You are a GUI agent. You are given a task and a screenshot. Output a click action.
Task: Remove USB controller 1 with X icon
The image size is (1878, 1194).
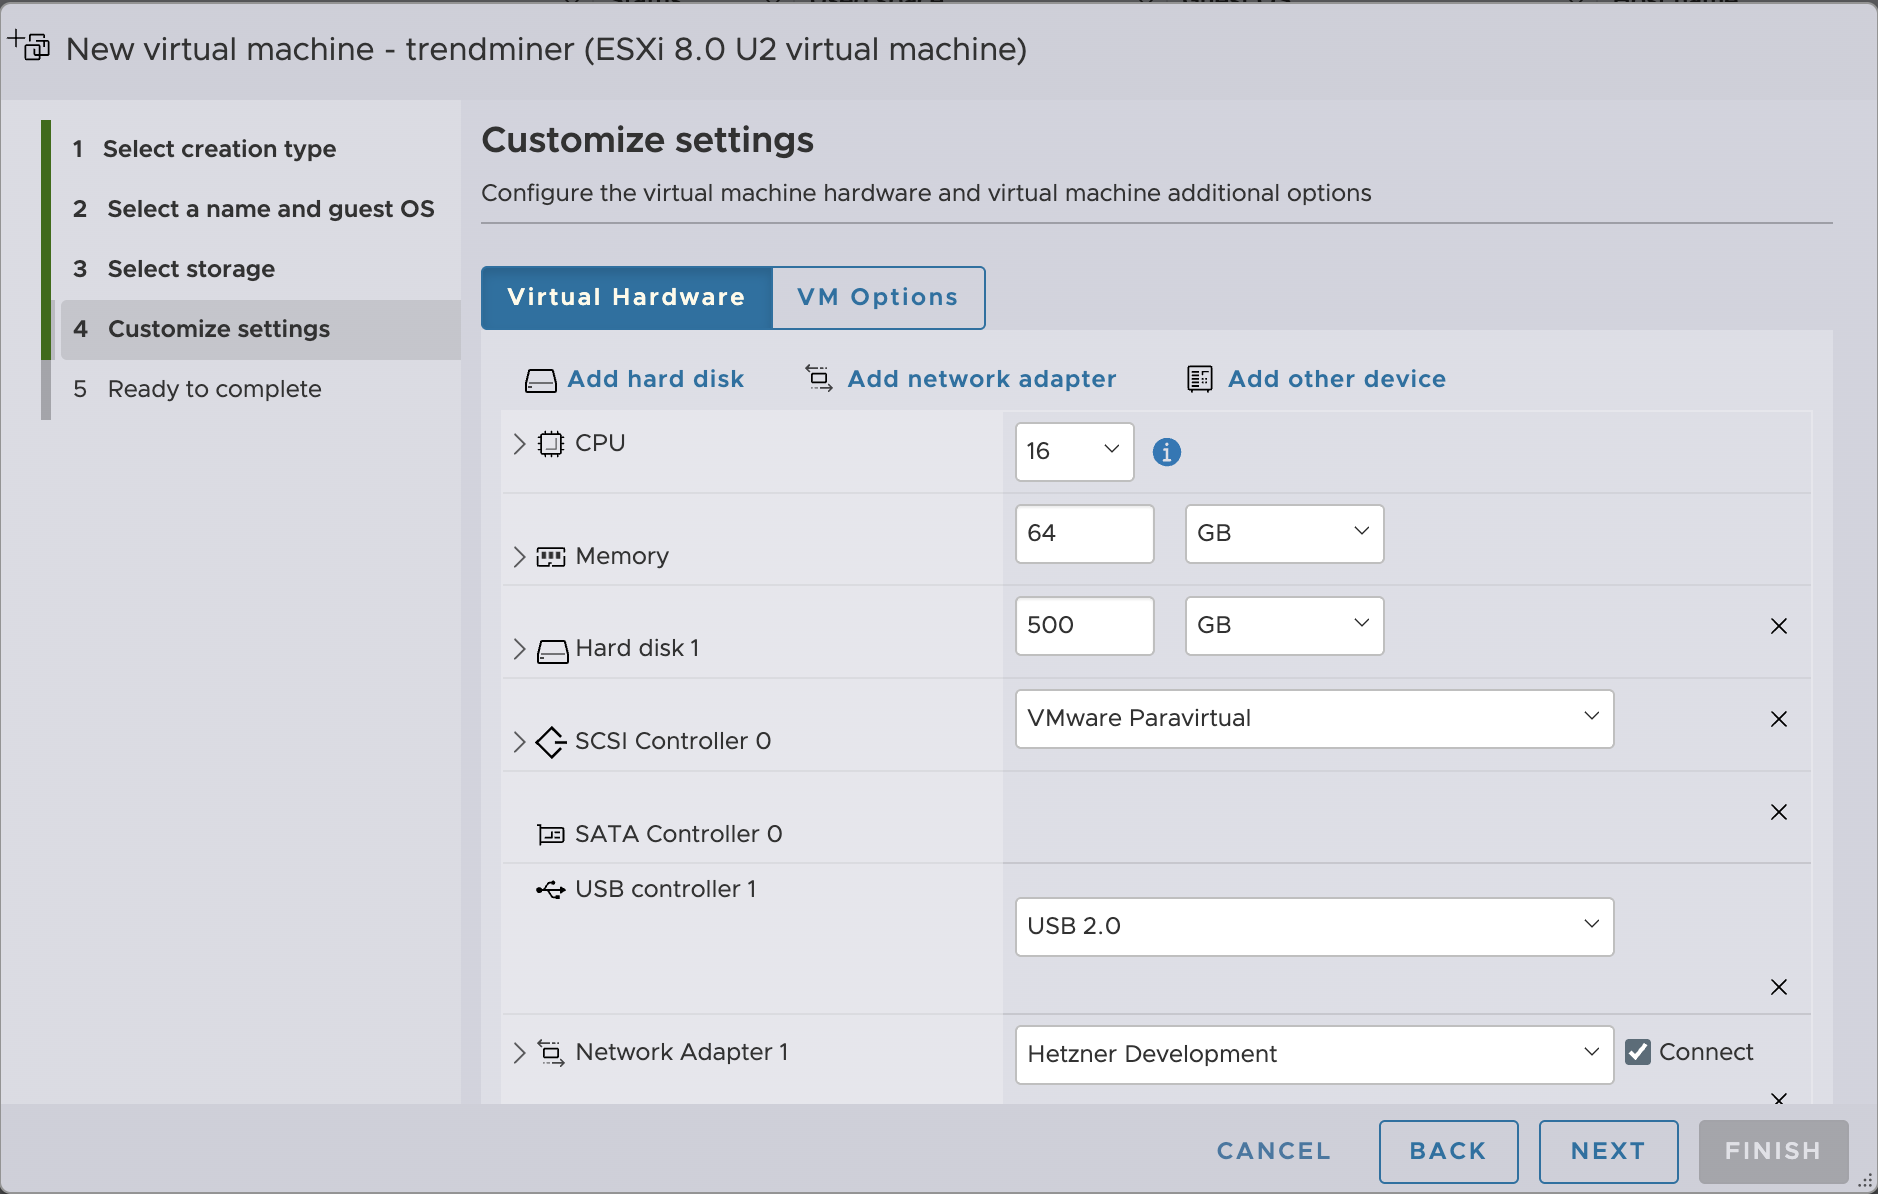[1778, 987]
